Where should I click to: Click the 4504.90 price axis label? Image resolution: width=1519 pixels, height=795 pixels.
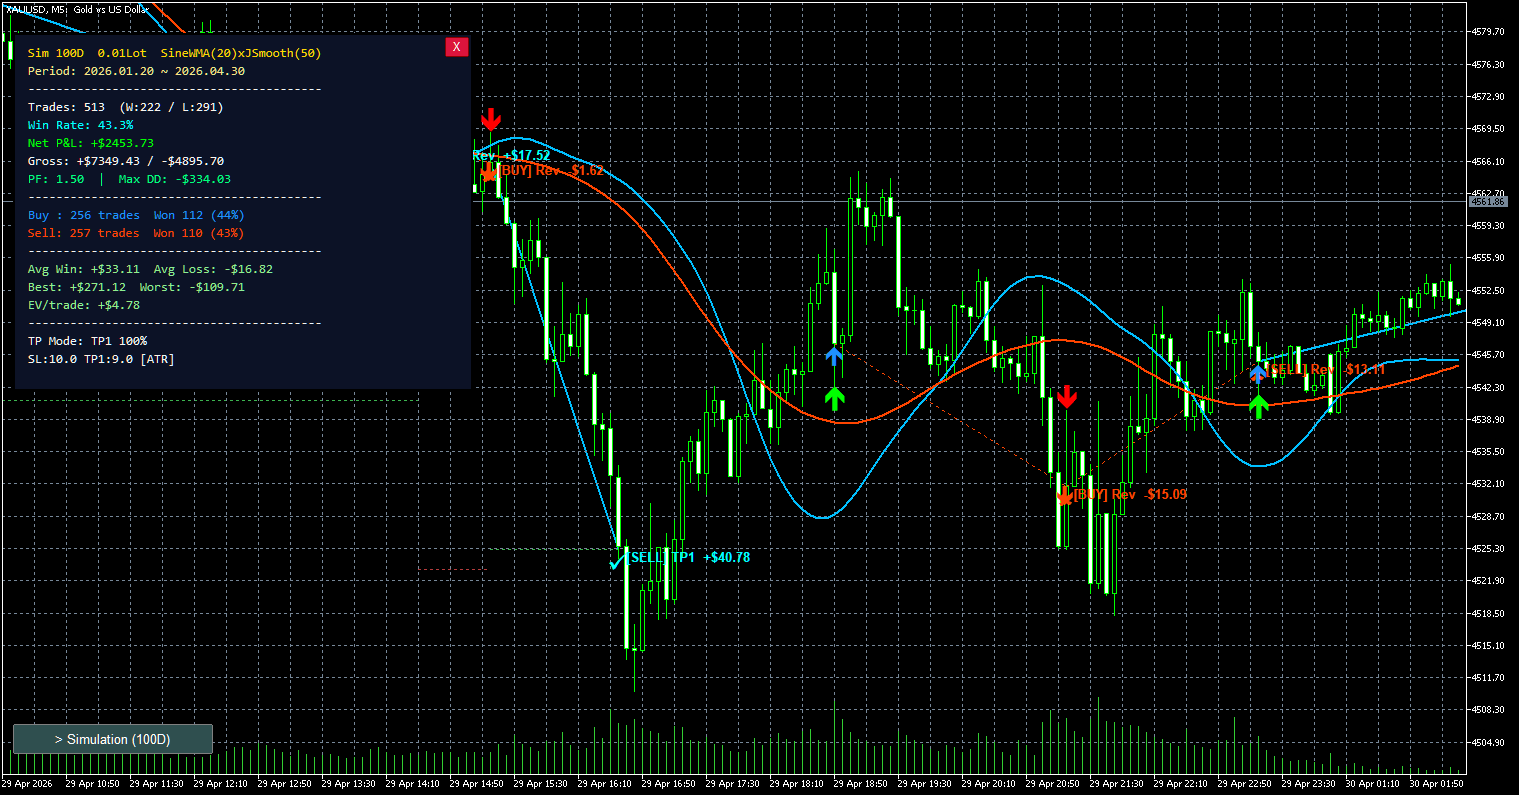pyautogui.click(x=1489, y=743)
